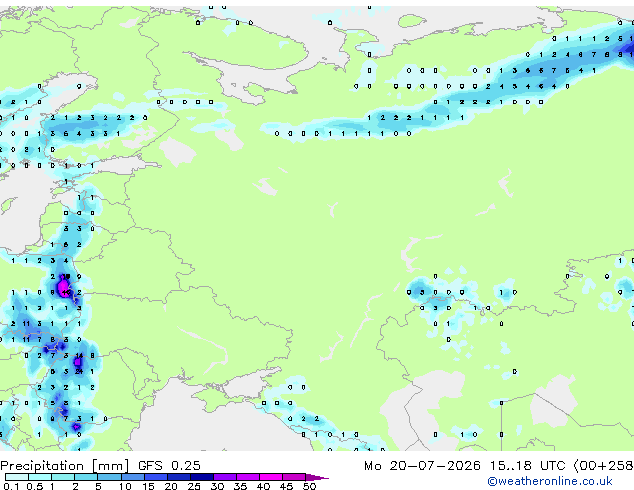Click the 2–5 mm legend color swatch

pos(86,477)
